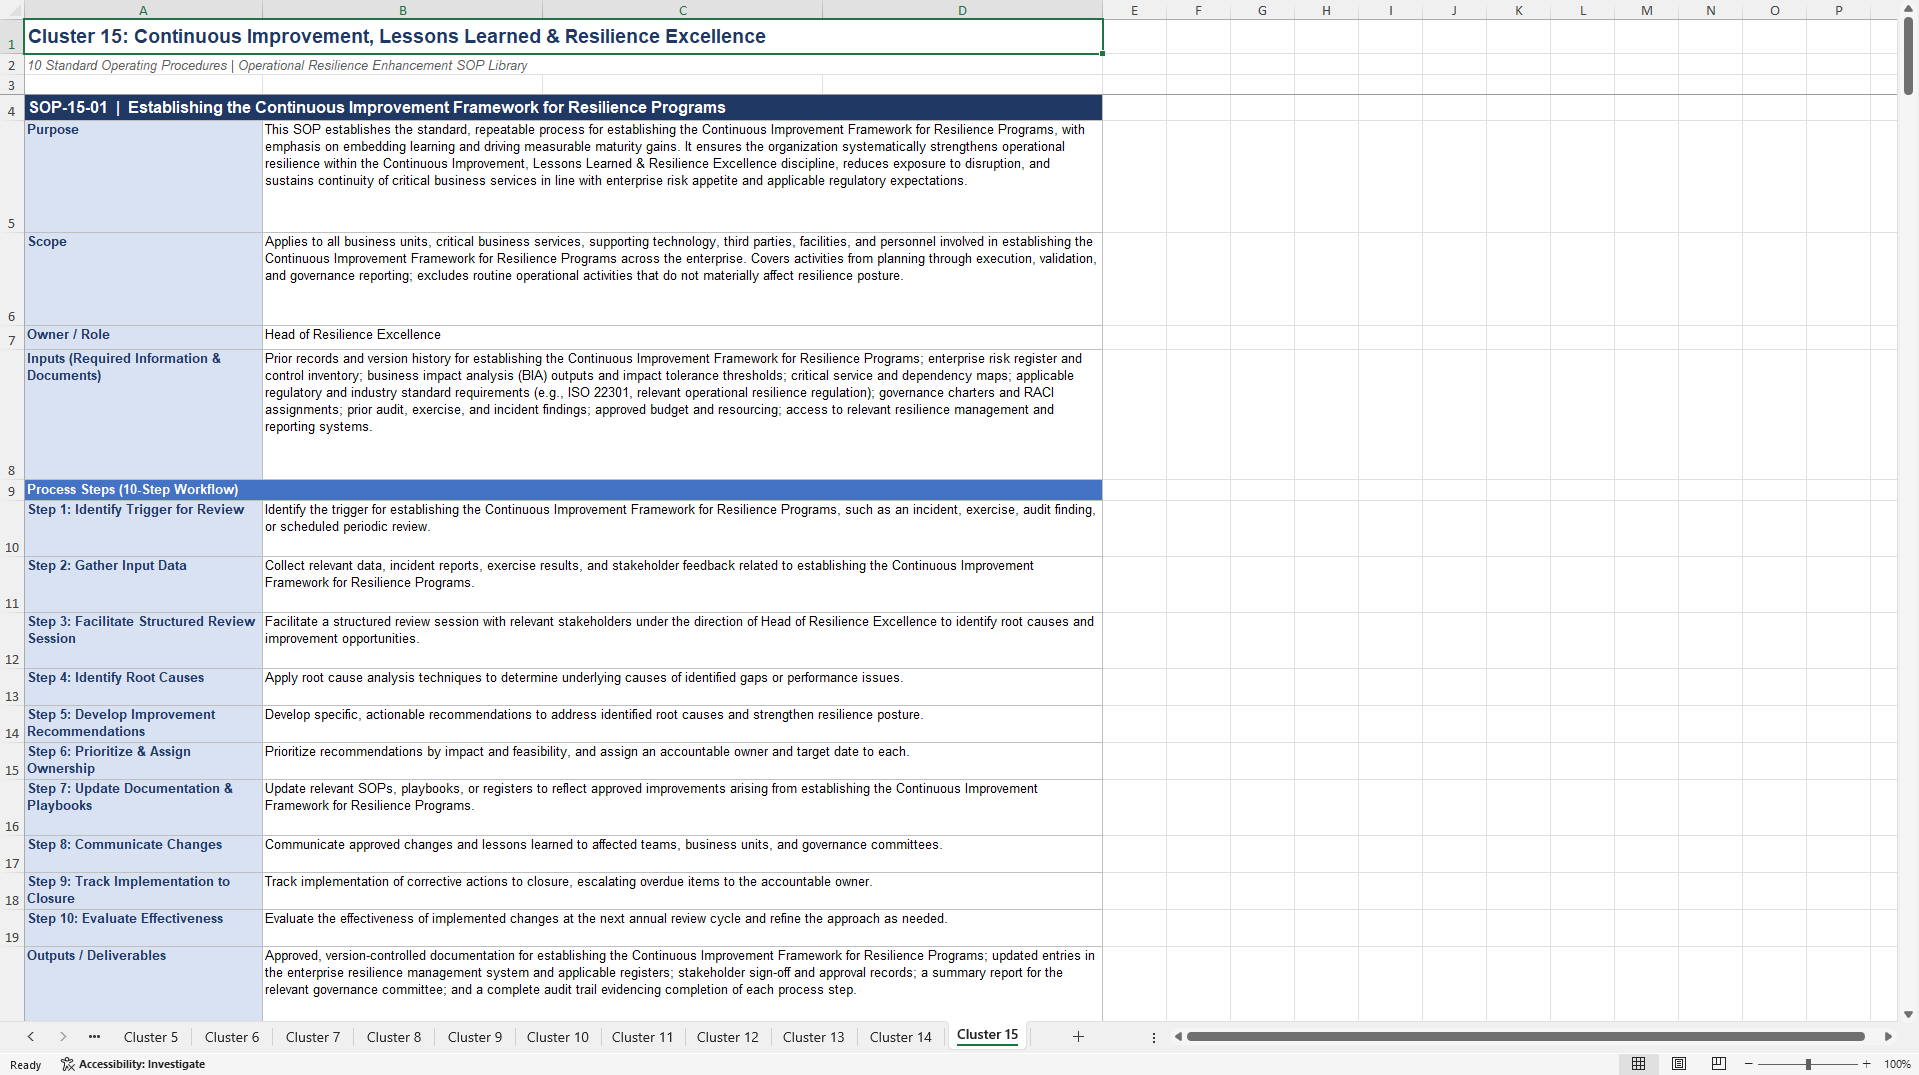The height and width of the screenshot is (1075, 1919).
Task: Zoom in with the plus icon
Action: coord(1866,1064)
